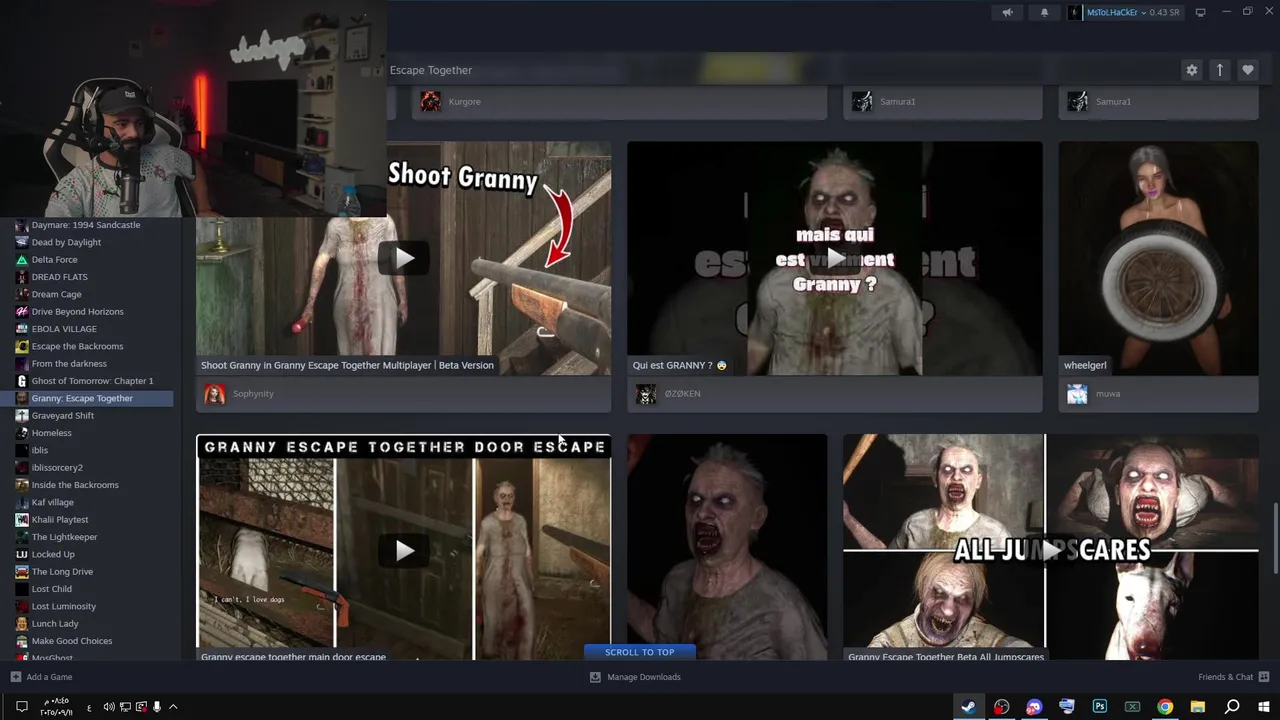Screen dimensions: 1280x720
Task: Click the upward arrow button in game header
Action: pyautogui.click(x=1219, y=70)
